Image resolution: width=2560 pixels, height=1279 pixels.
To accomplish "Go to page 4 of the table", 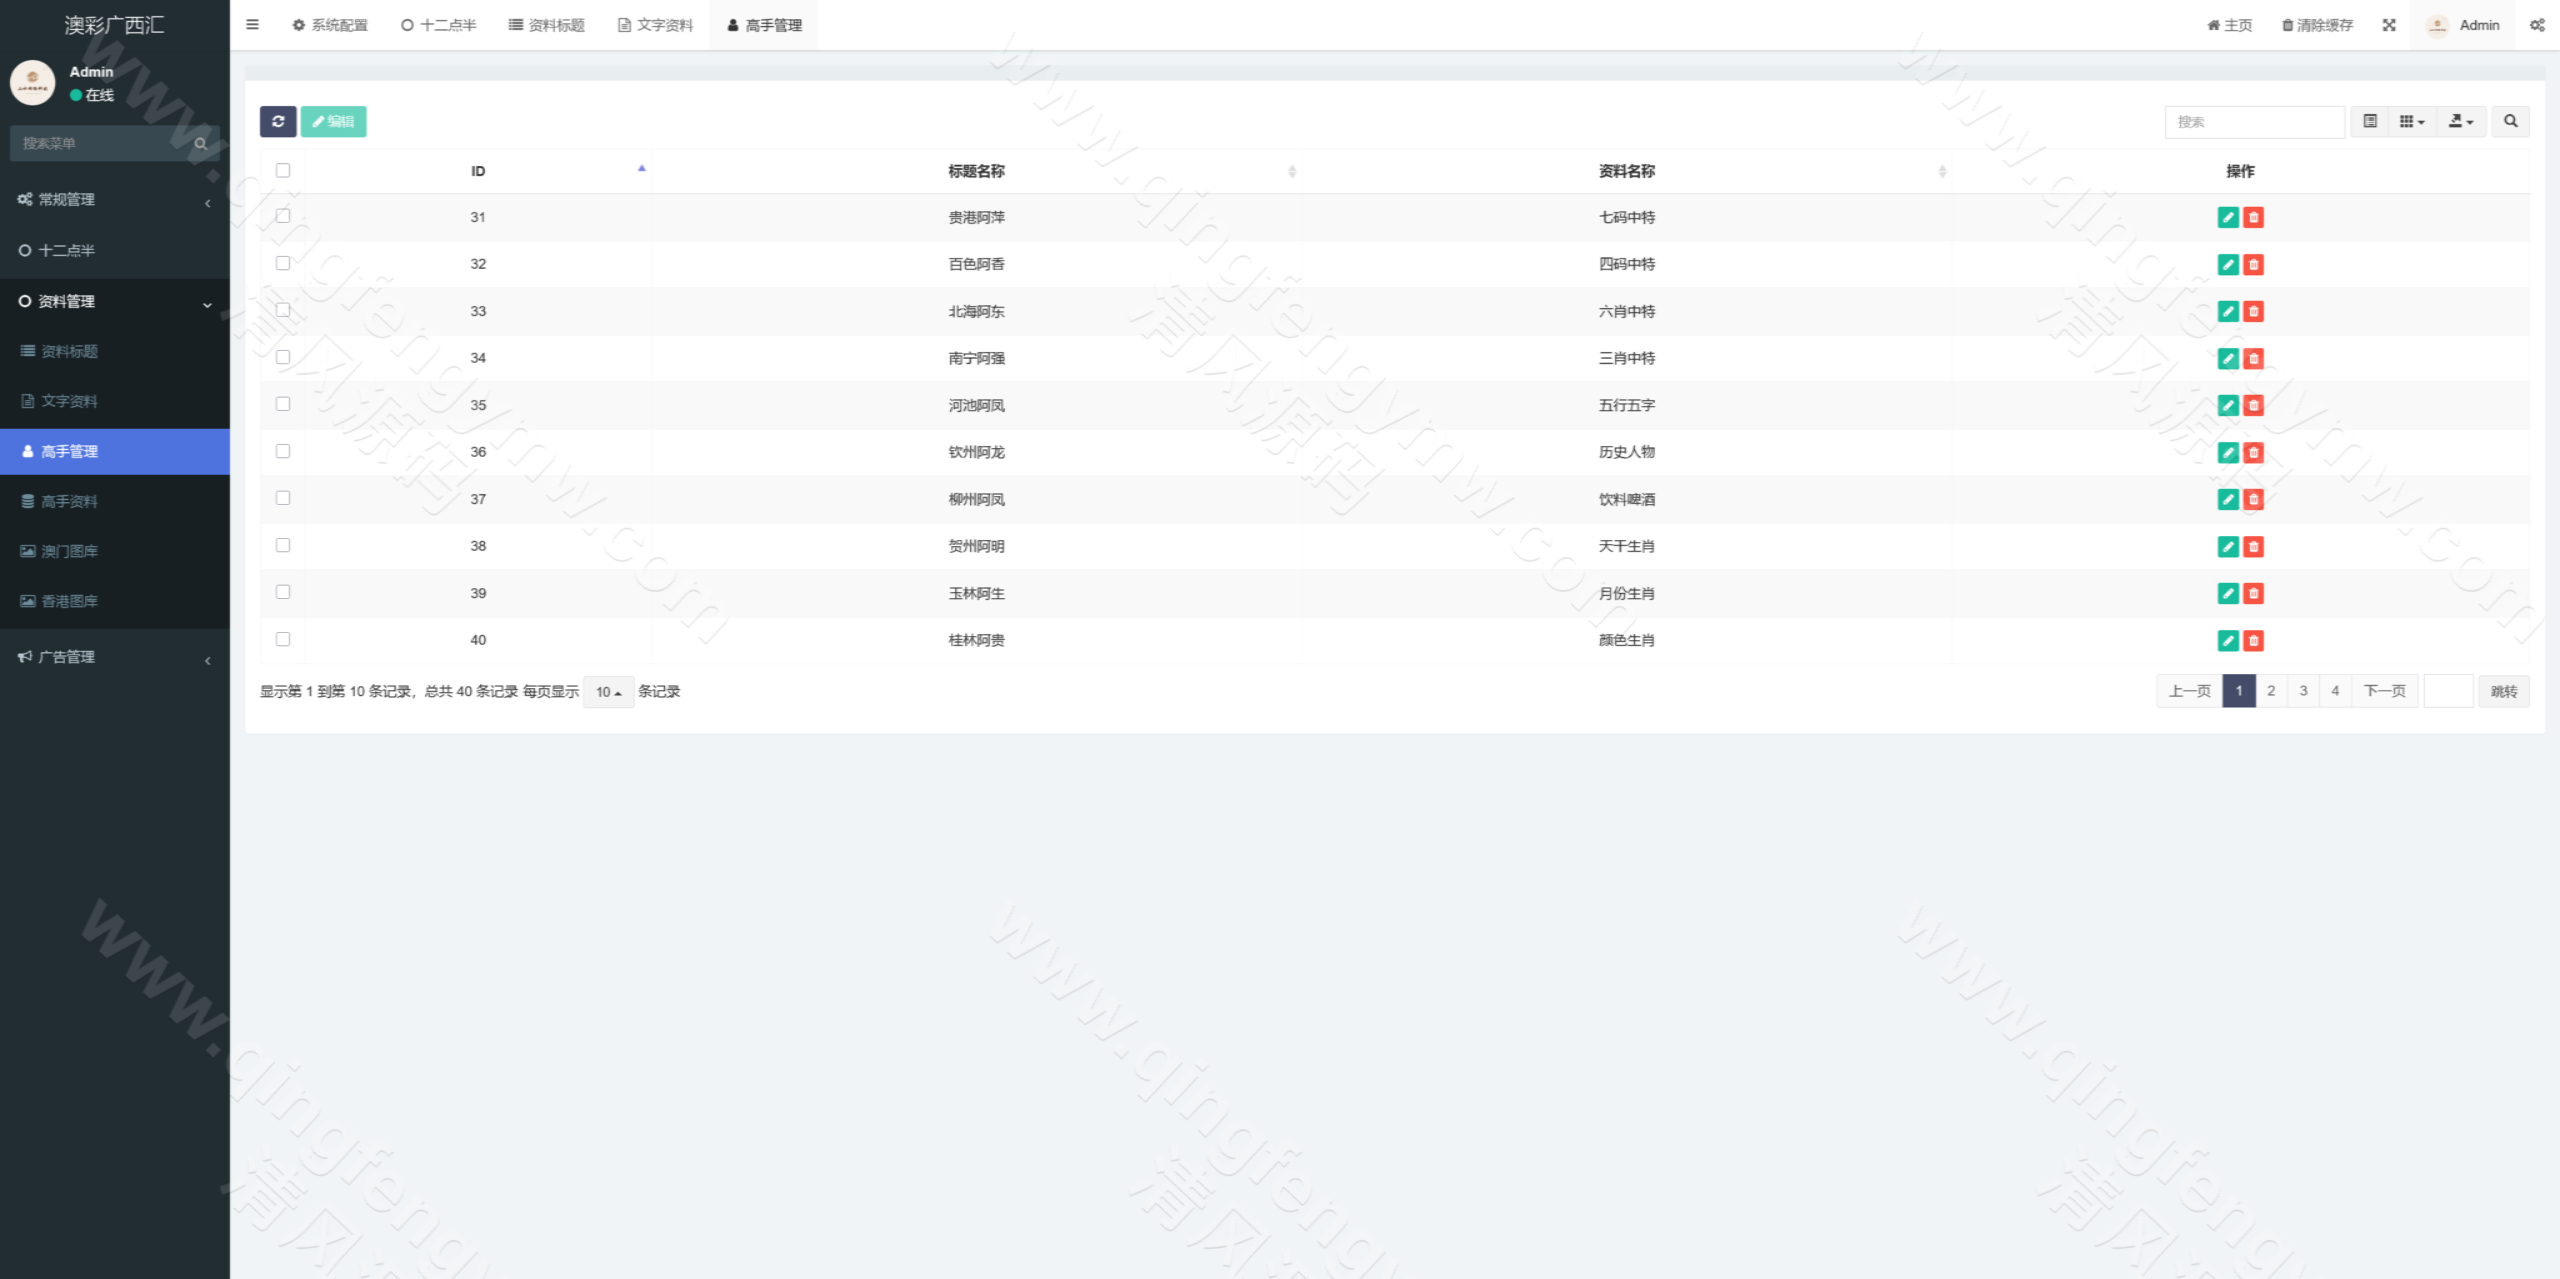I will 2335,691.
